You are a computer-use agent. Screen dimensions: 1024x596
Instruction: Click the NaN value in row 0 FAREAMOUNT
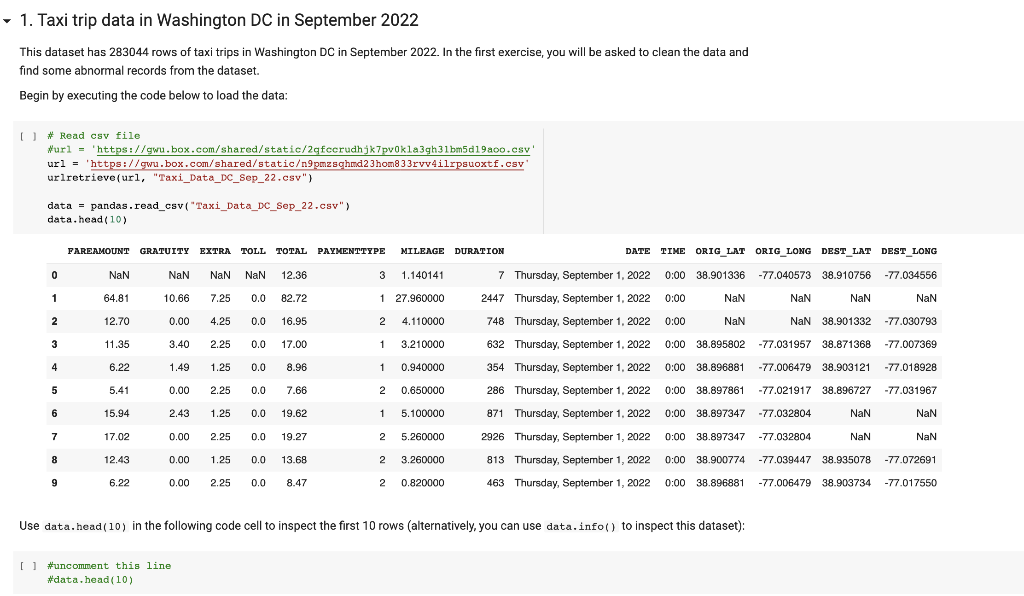[119, 274]
